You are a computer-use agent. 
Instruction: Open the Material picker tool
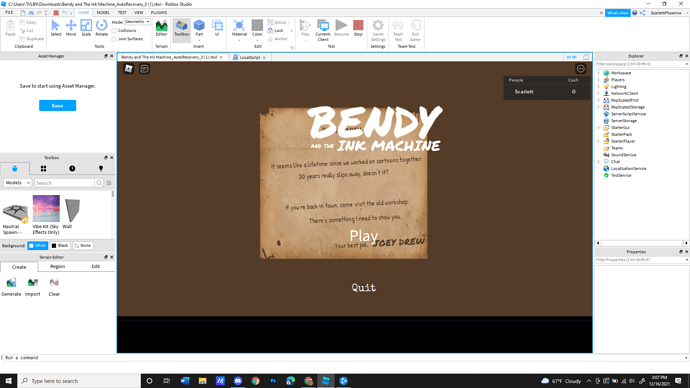click(239, 28)
